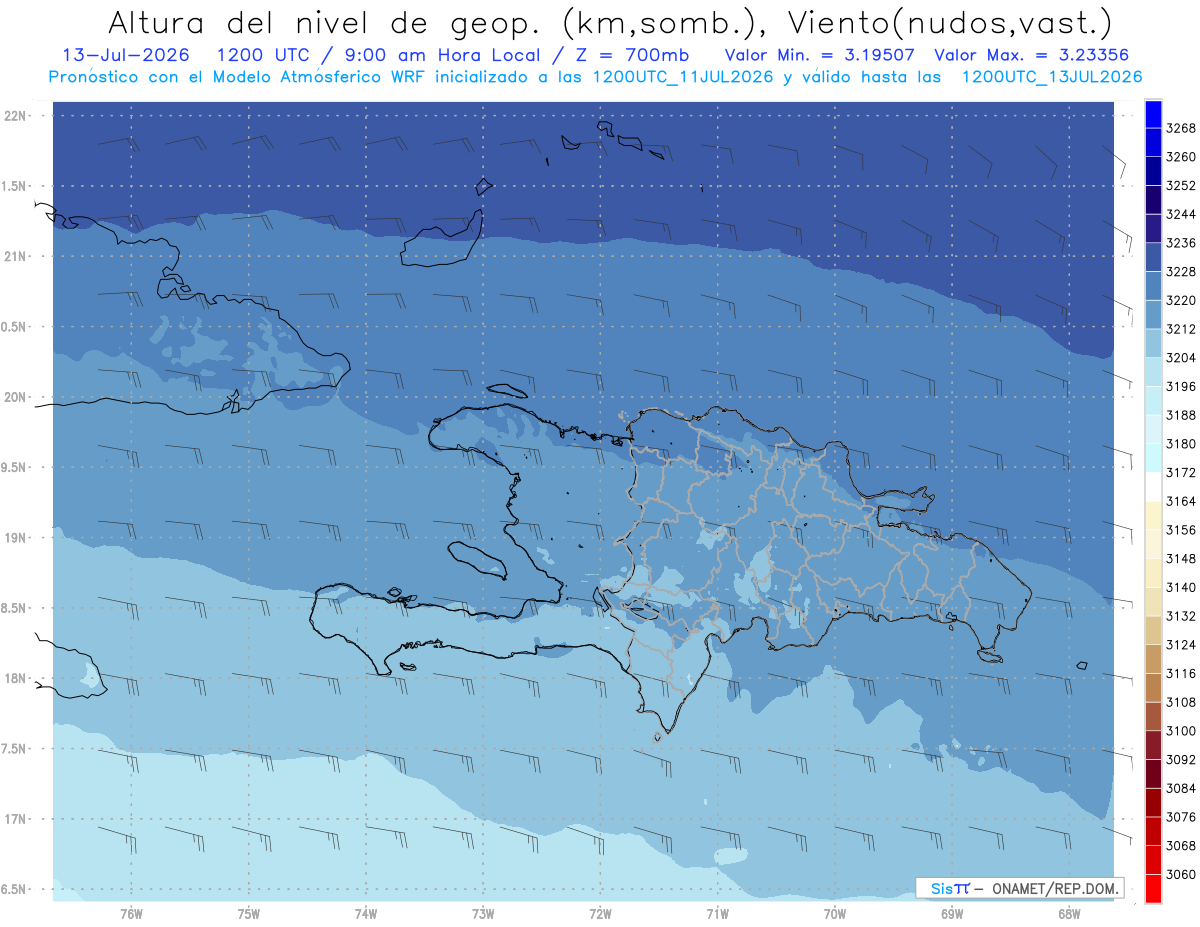Click the '8.5N' latitude axis label
The height and width of the screenshot is (927, 1200).
(x=15, y=608)
